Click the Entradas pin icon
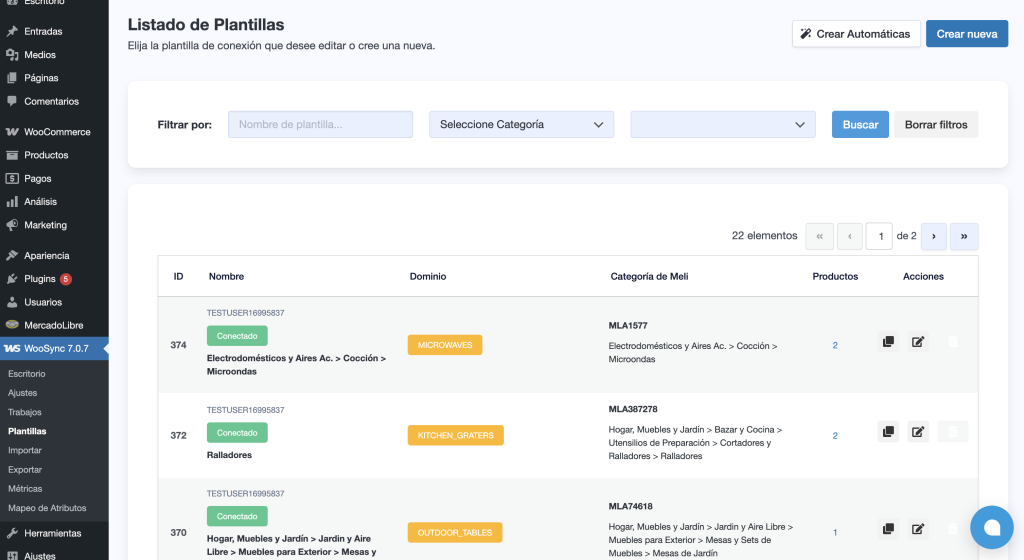The height and width of the screenshot is (560, 1024). [x=12, y=31]
